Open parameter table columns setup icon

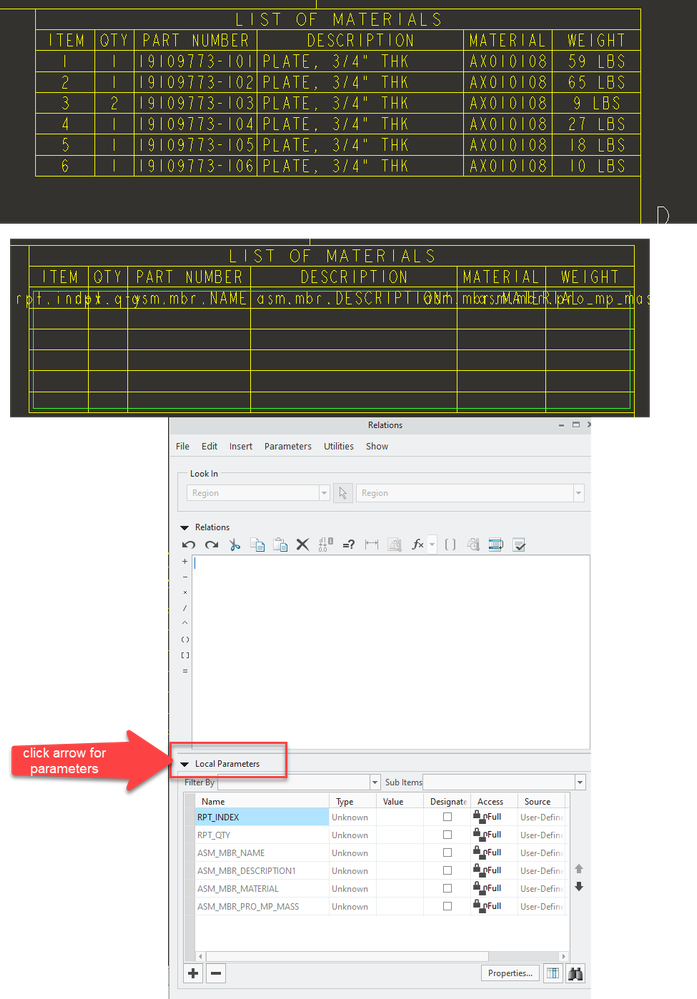pos(552,973)
